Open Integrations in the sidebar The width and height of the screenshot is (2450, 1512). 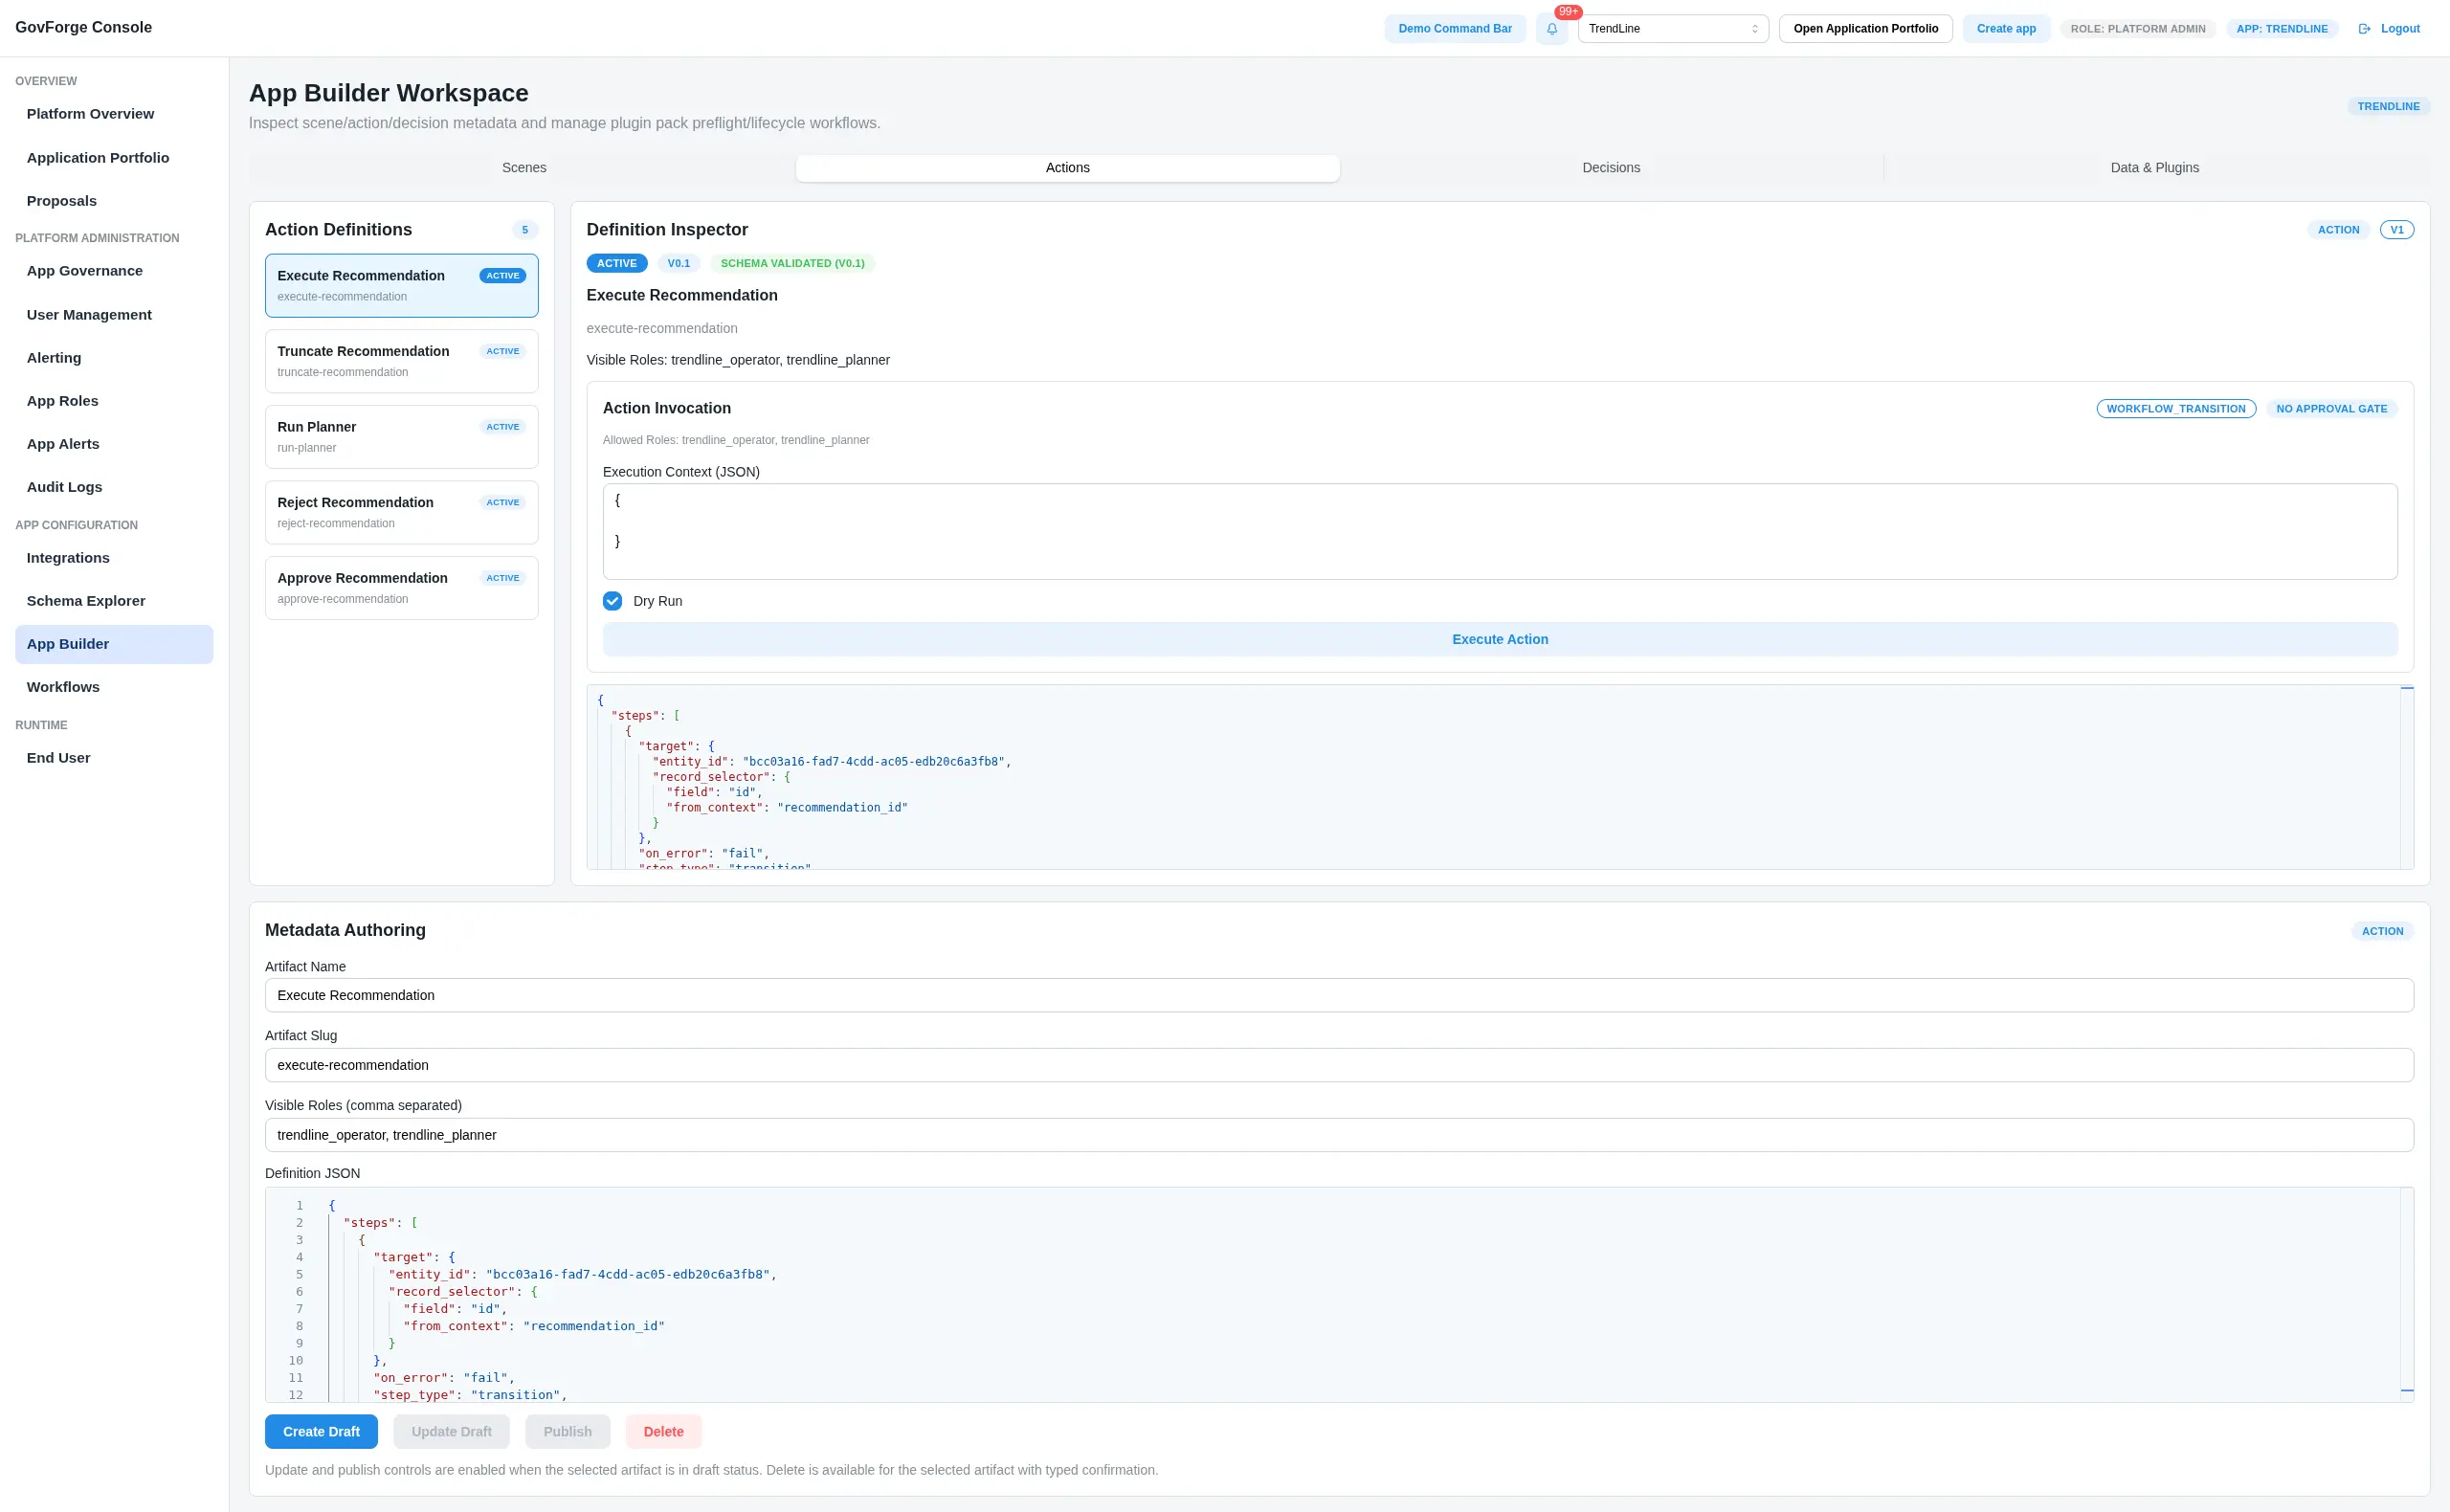coord(114,558)
